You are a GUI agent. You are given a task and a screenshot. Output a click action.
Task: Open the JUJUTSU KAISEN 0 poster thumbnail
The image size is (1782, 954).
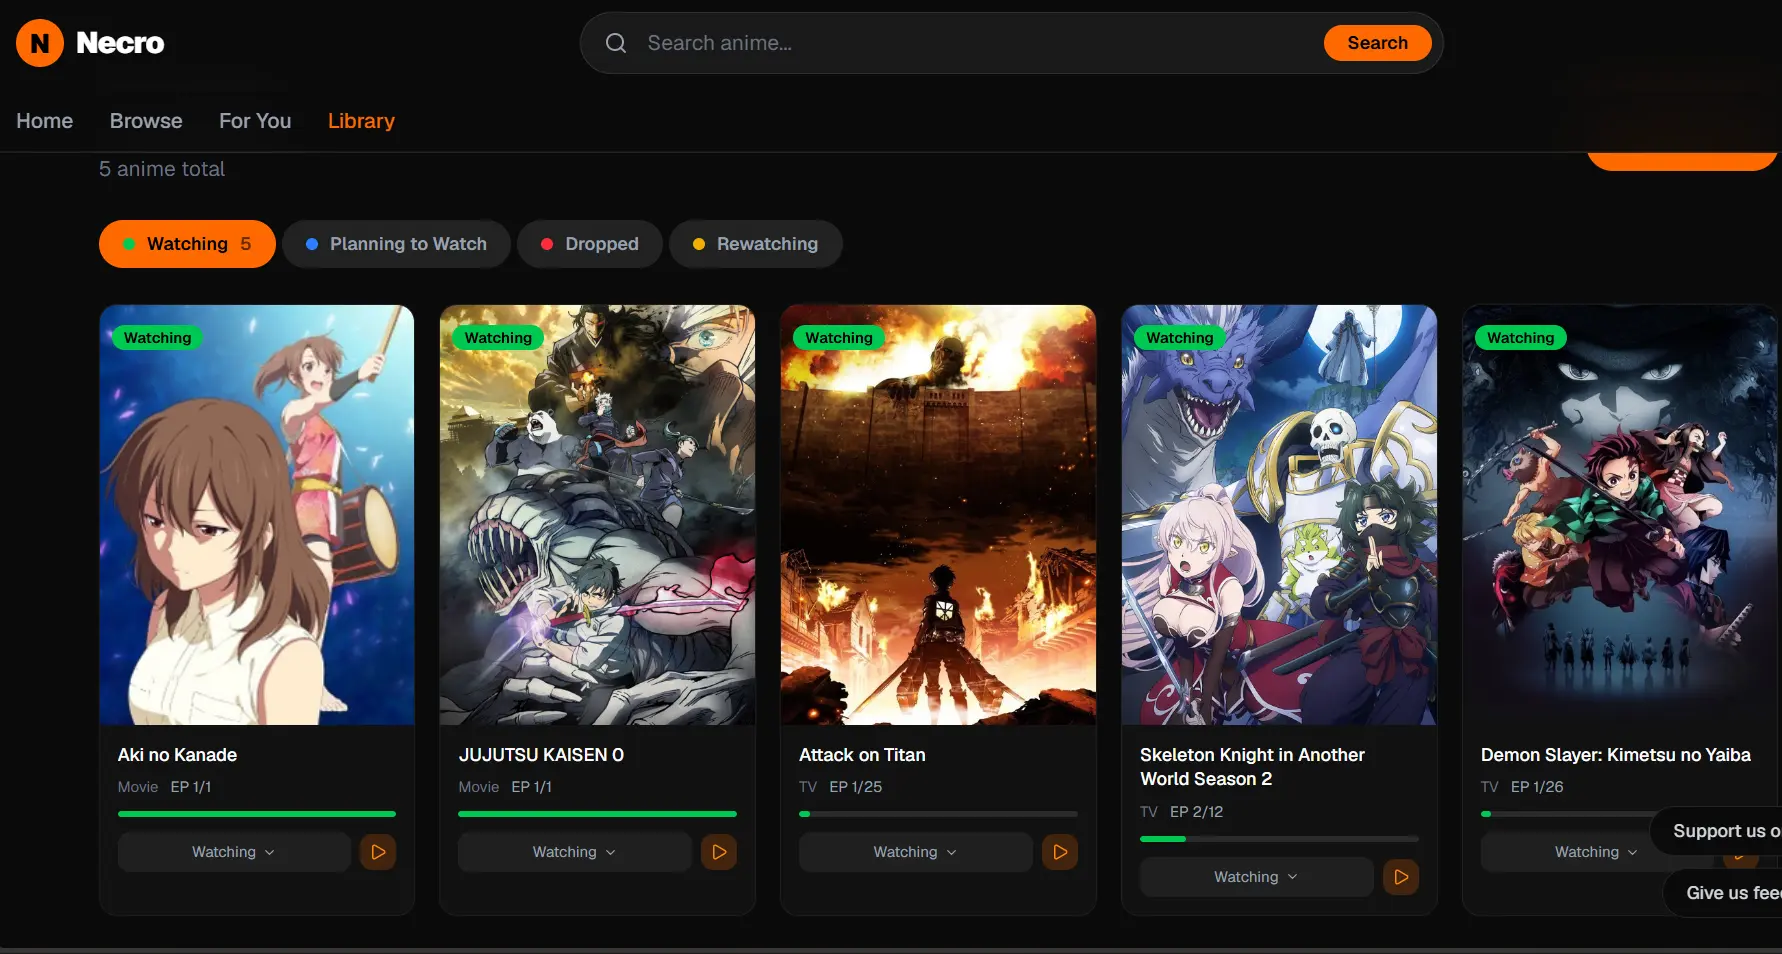pos(597,515)
